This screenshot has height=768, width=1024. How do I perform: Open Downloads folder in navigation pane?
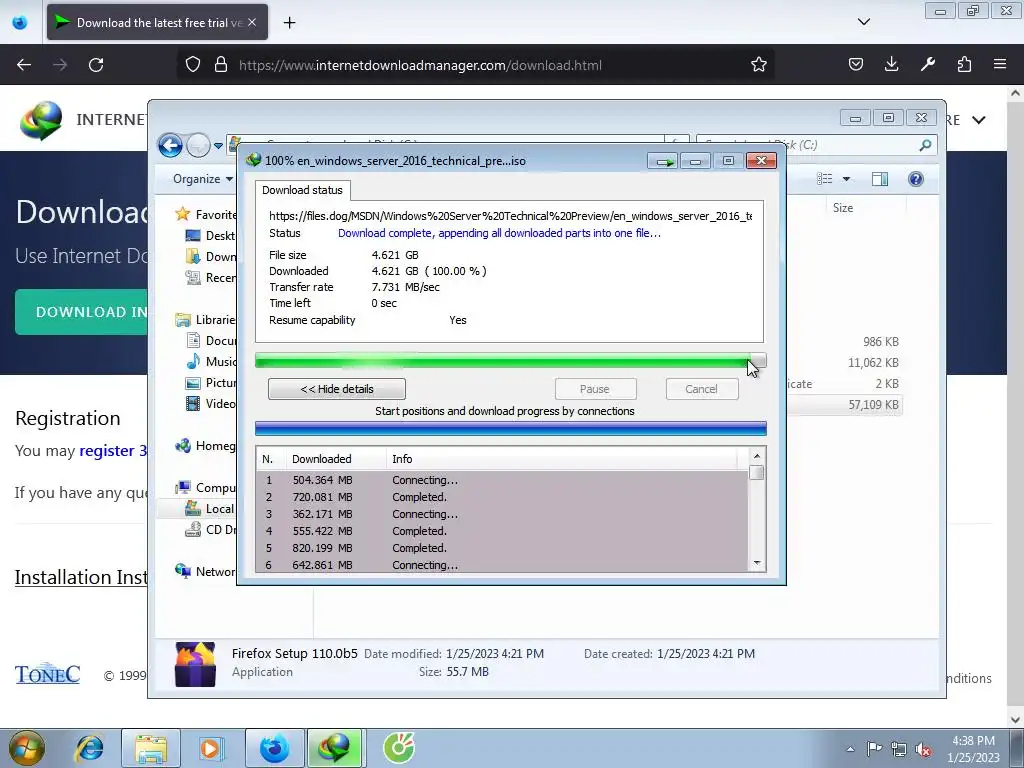(x=210, y=257)
